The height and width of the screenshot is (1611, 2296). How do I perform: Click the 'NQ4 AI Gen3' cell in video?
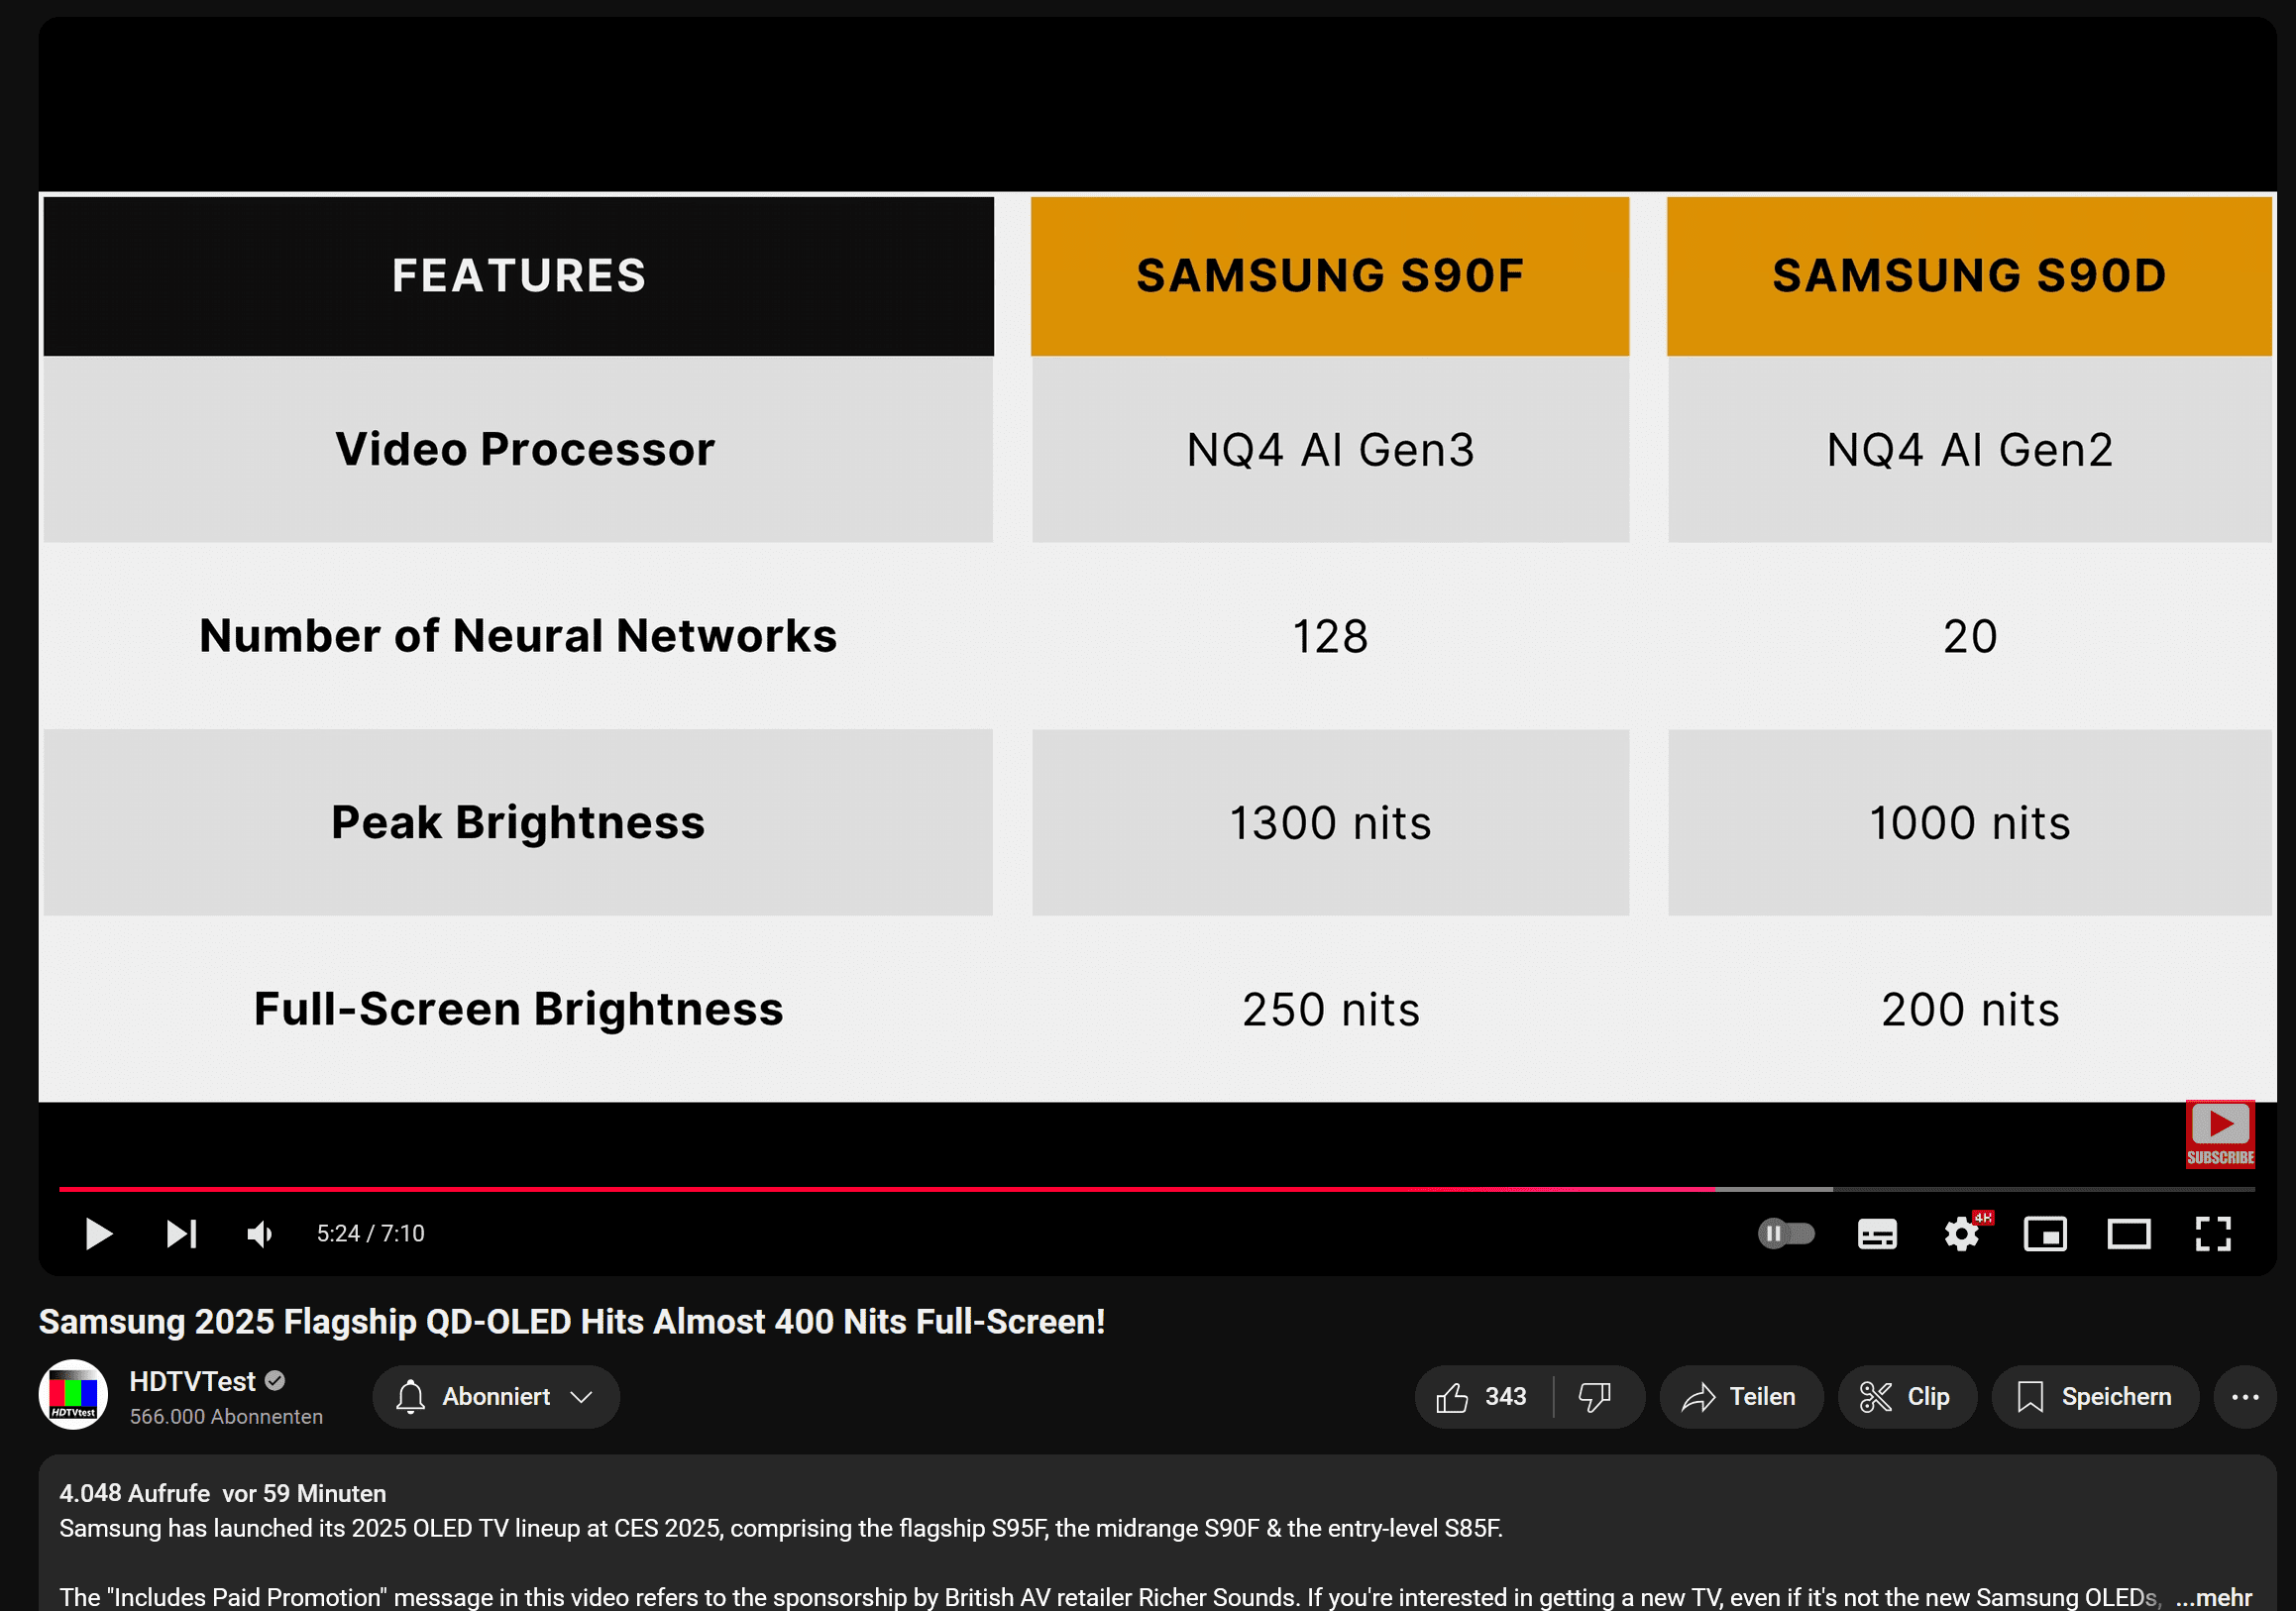point(1330,450)
